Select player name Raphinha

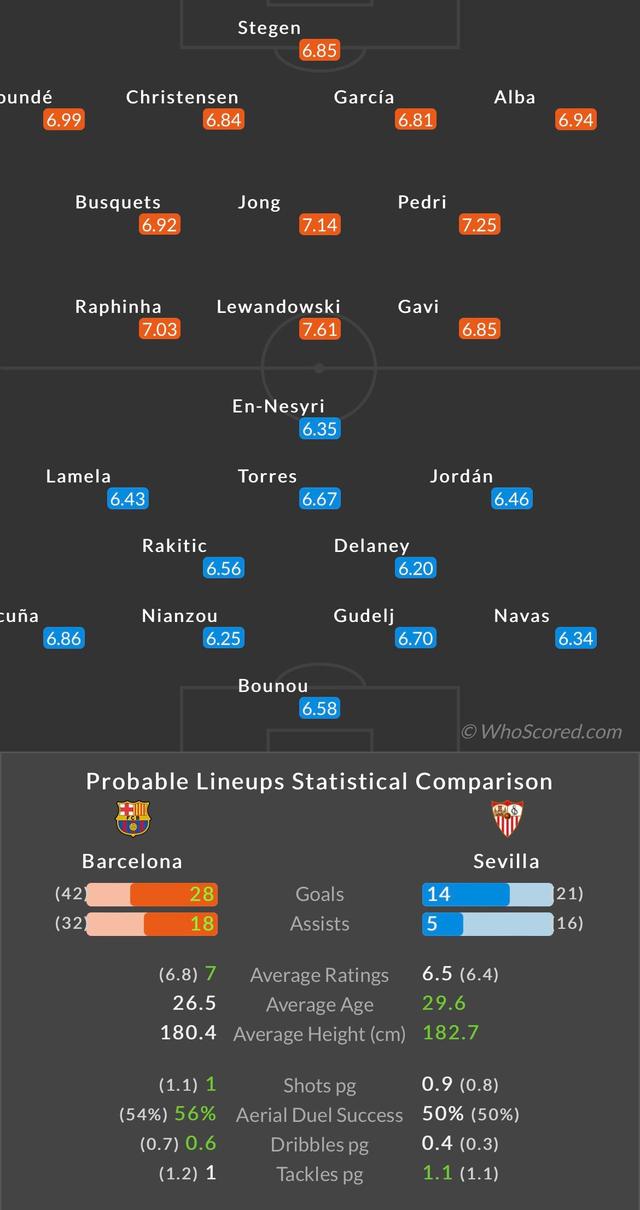point(118,307)
